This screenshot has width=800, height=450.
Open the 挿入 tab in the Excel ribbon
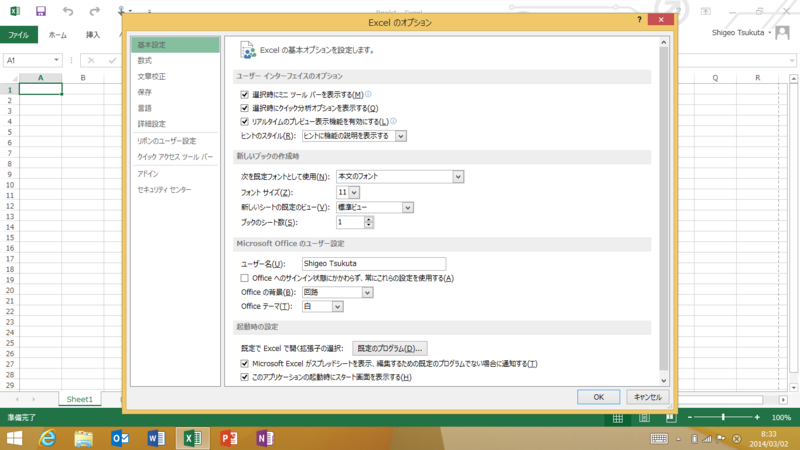93,35
